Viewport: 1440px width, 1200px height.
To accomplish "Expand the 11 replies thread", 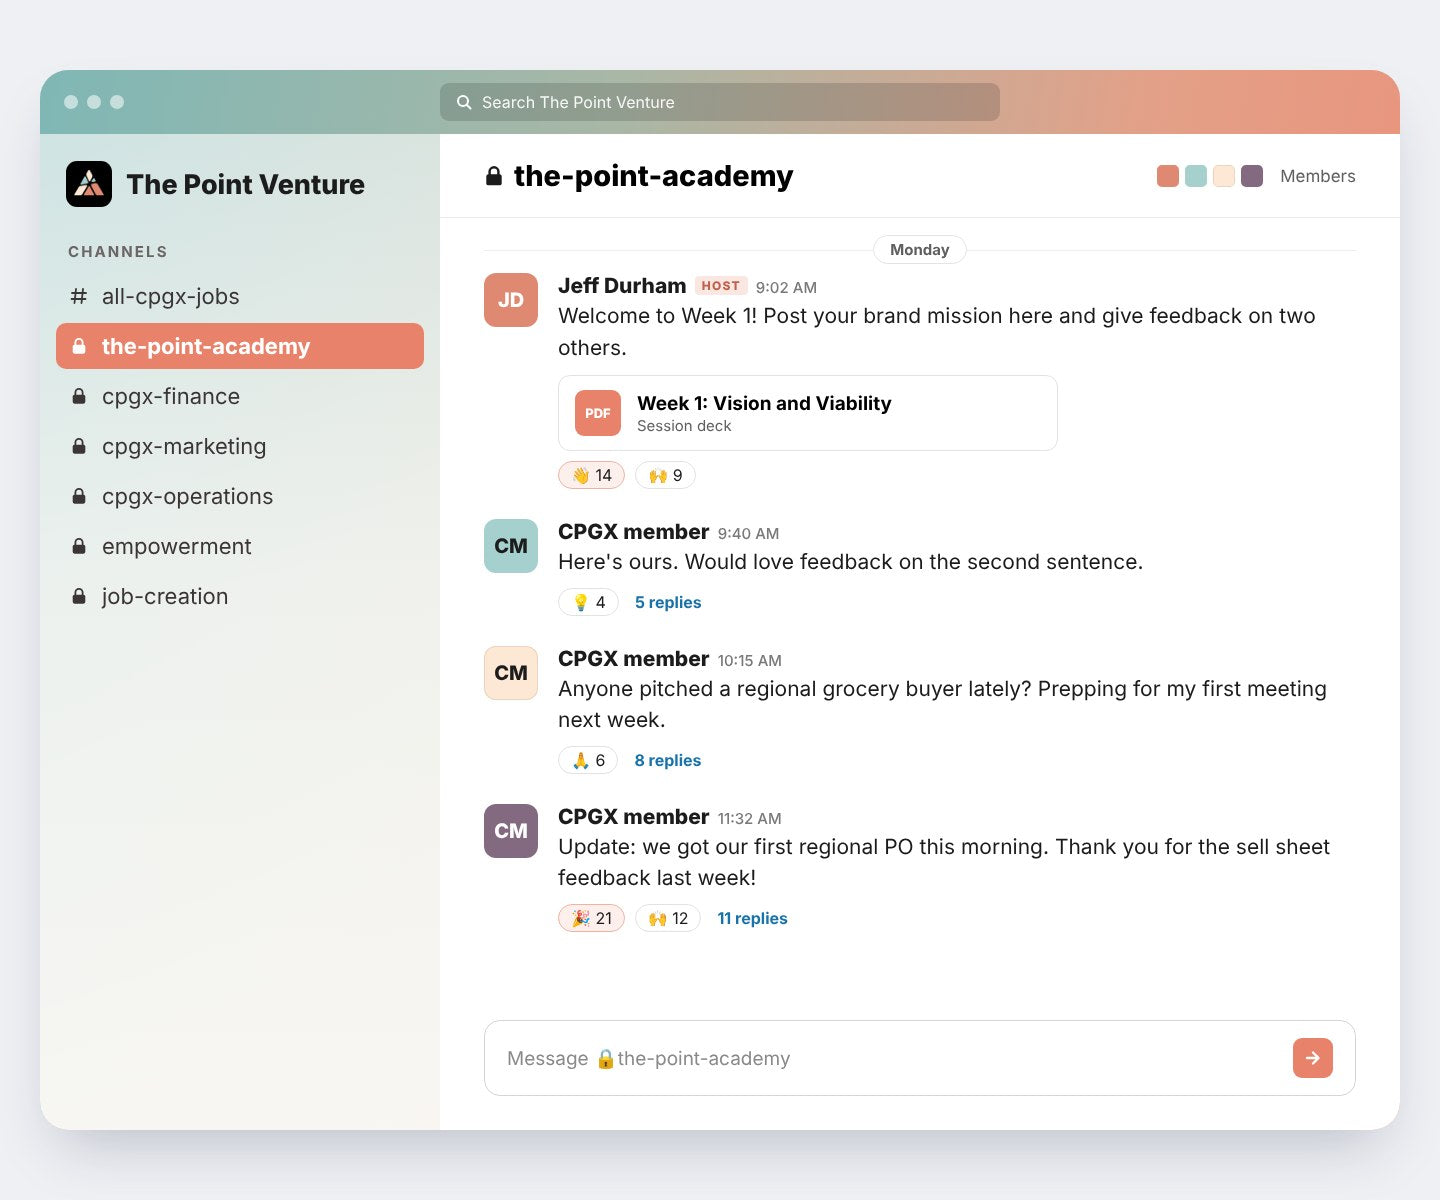I will (x=752, y=918).
